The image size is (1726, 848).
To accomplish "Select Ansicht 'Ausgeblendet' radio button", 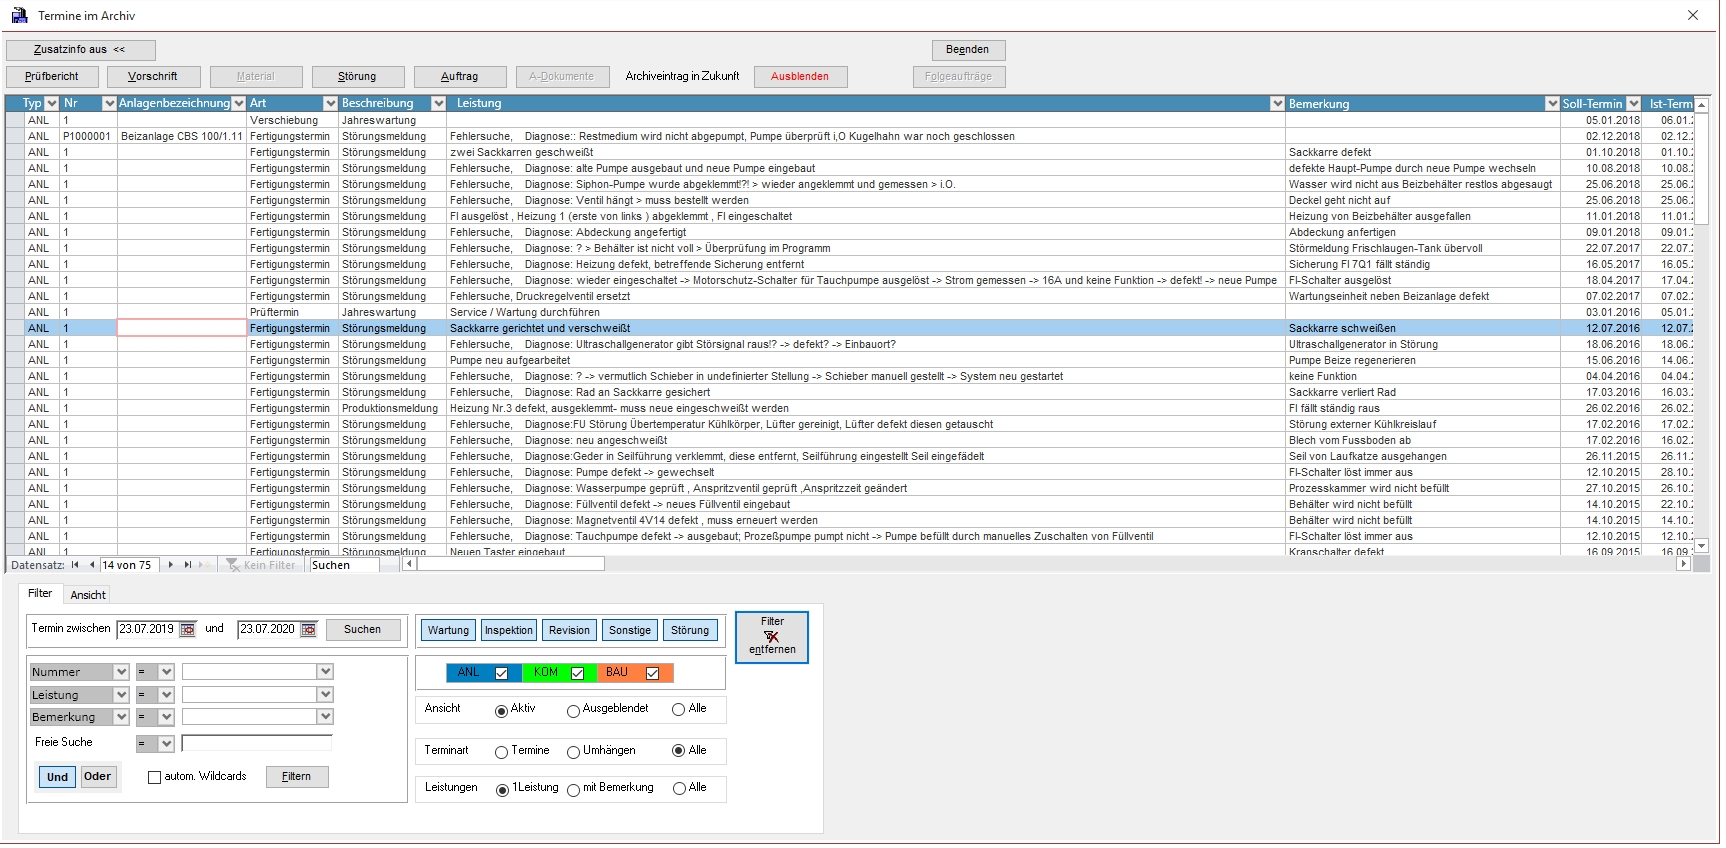I will click(573, 710).
